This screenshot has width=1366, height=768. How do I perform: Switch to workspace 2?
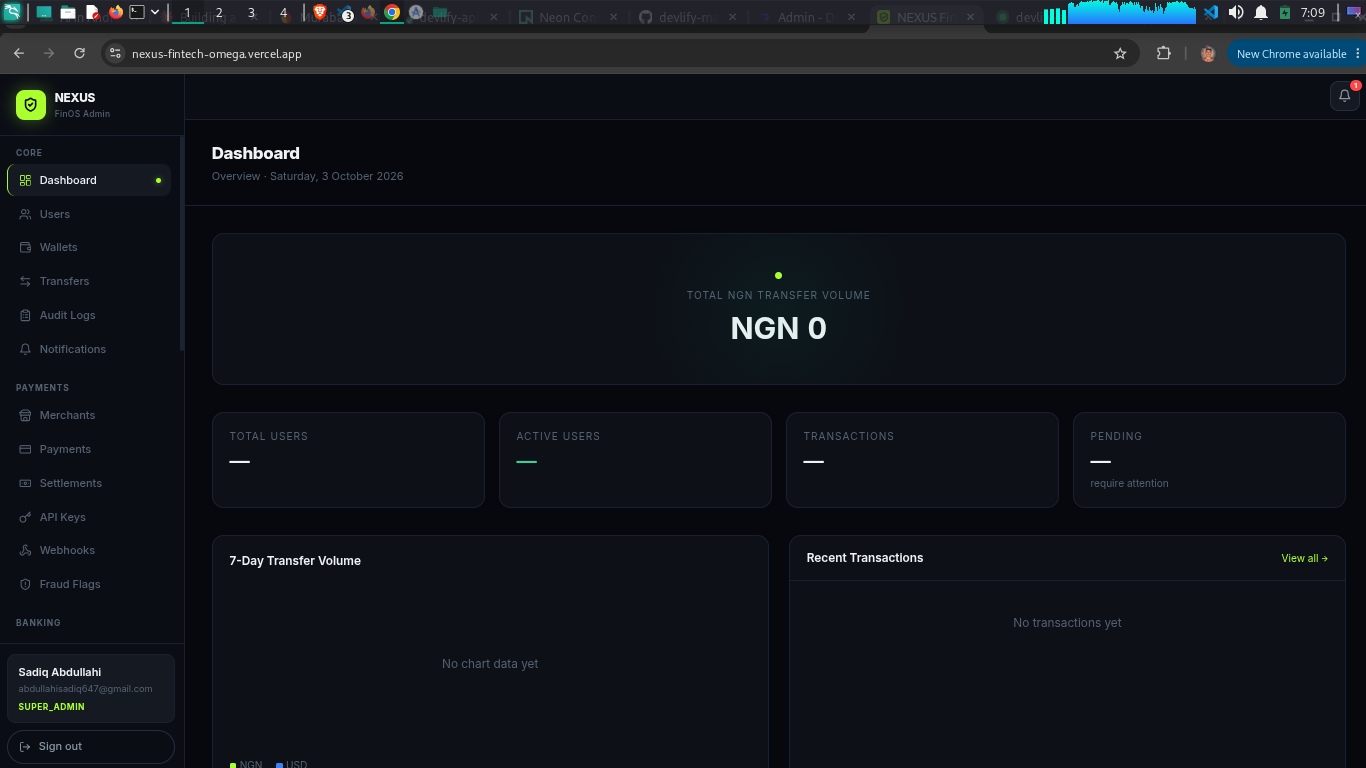coord(219,13)
